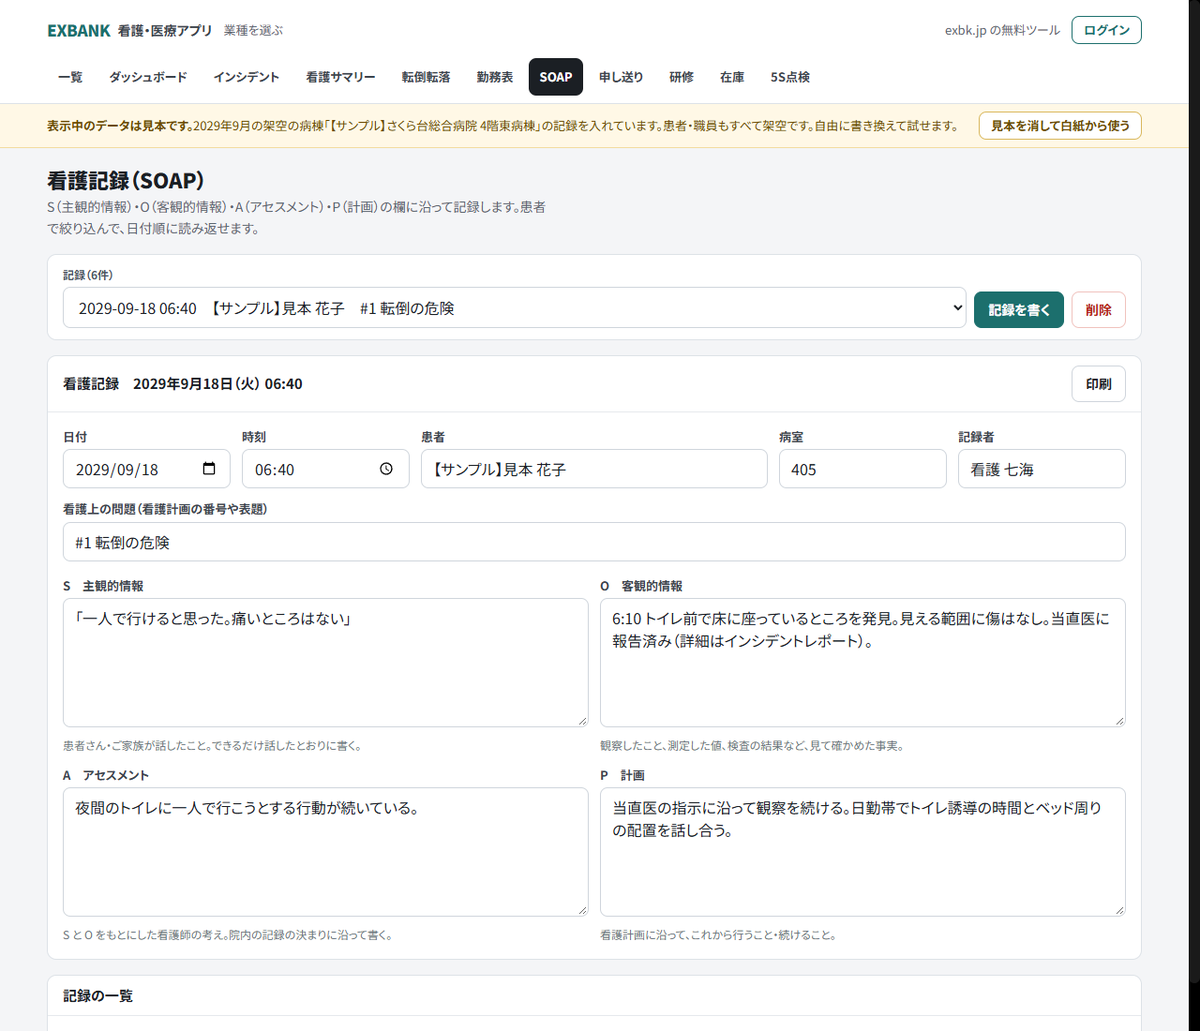The image size is (1200, 1031).
Task: Click the 患者 name field
Action: [x=594, y=469]
